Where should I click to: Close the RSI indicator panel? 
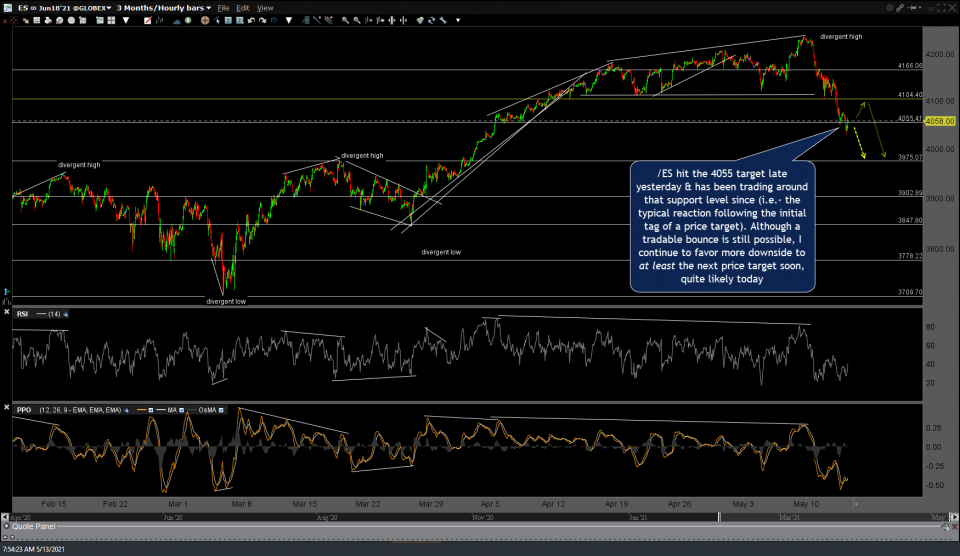tap(6, 312)
